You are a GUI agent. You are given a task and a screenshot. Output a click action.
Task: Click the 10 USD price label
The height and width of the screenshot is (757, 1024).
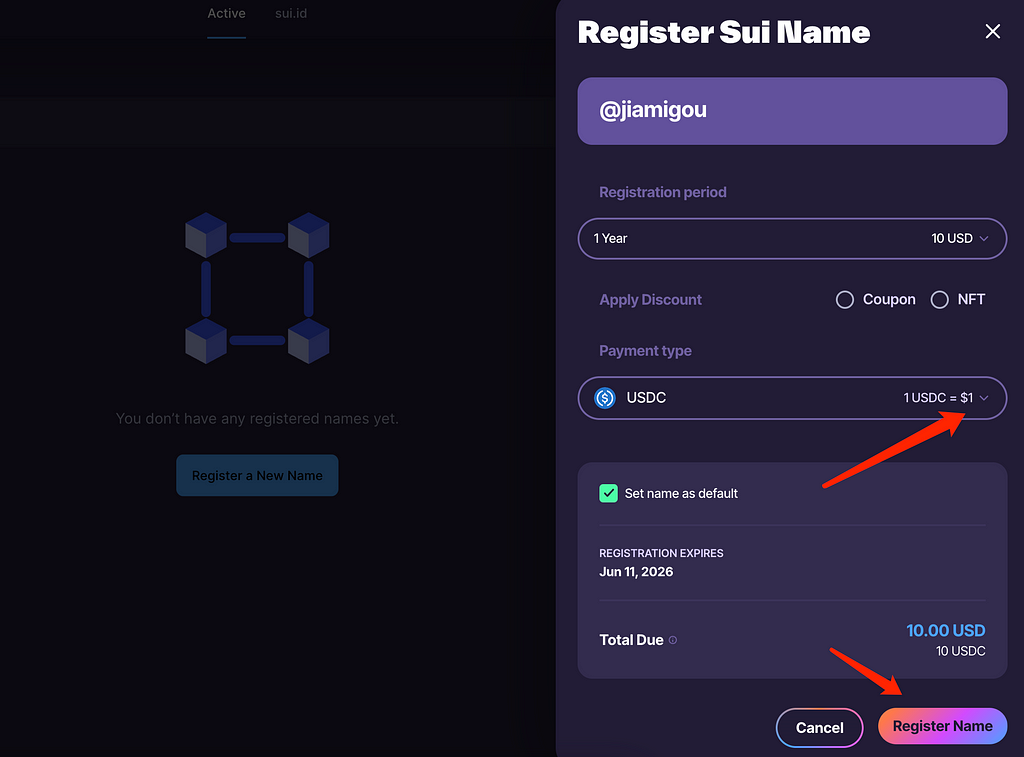point(952,238)
